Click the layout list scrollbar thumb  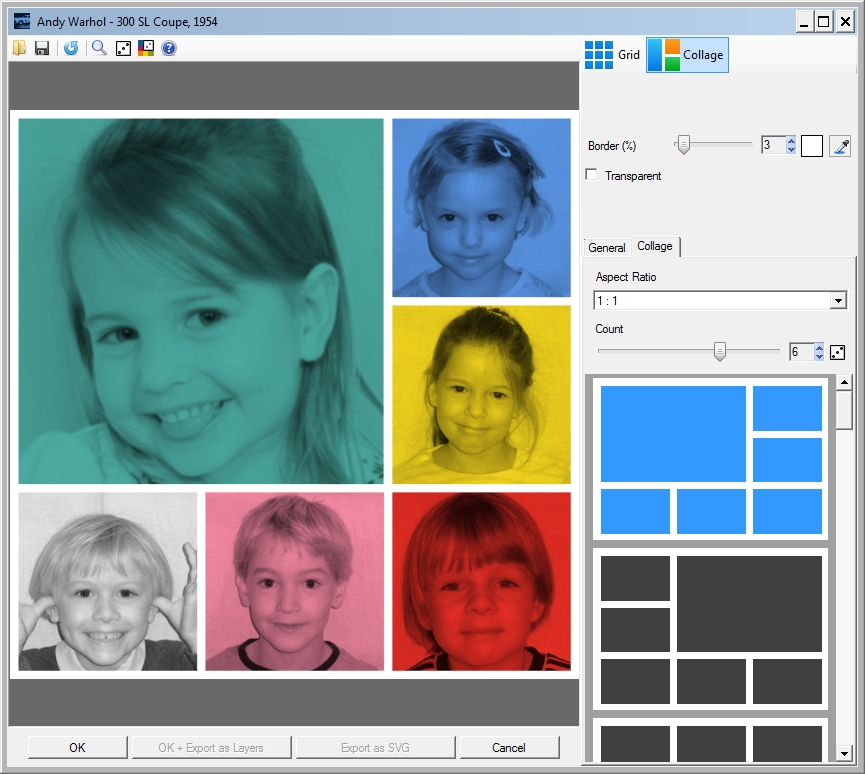844,409
